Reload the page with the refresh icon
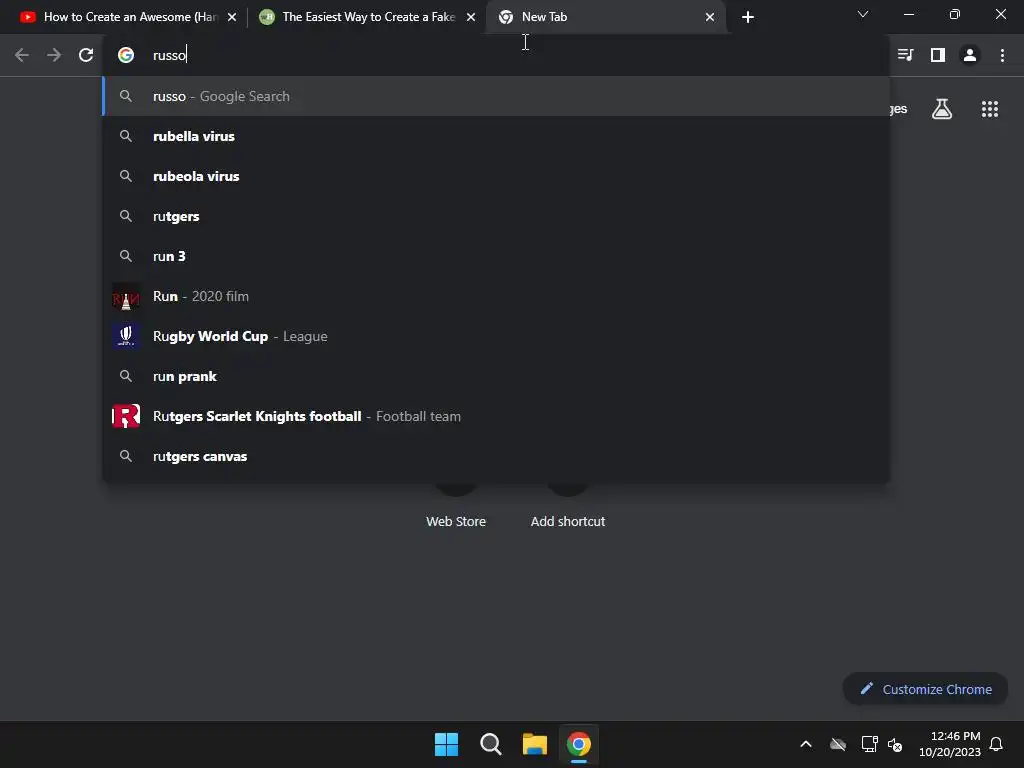Screen dimensions: 1024x768 [86, 55]
